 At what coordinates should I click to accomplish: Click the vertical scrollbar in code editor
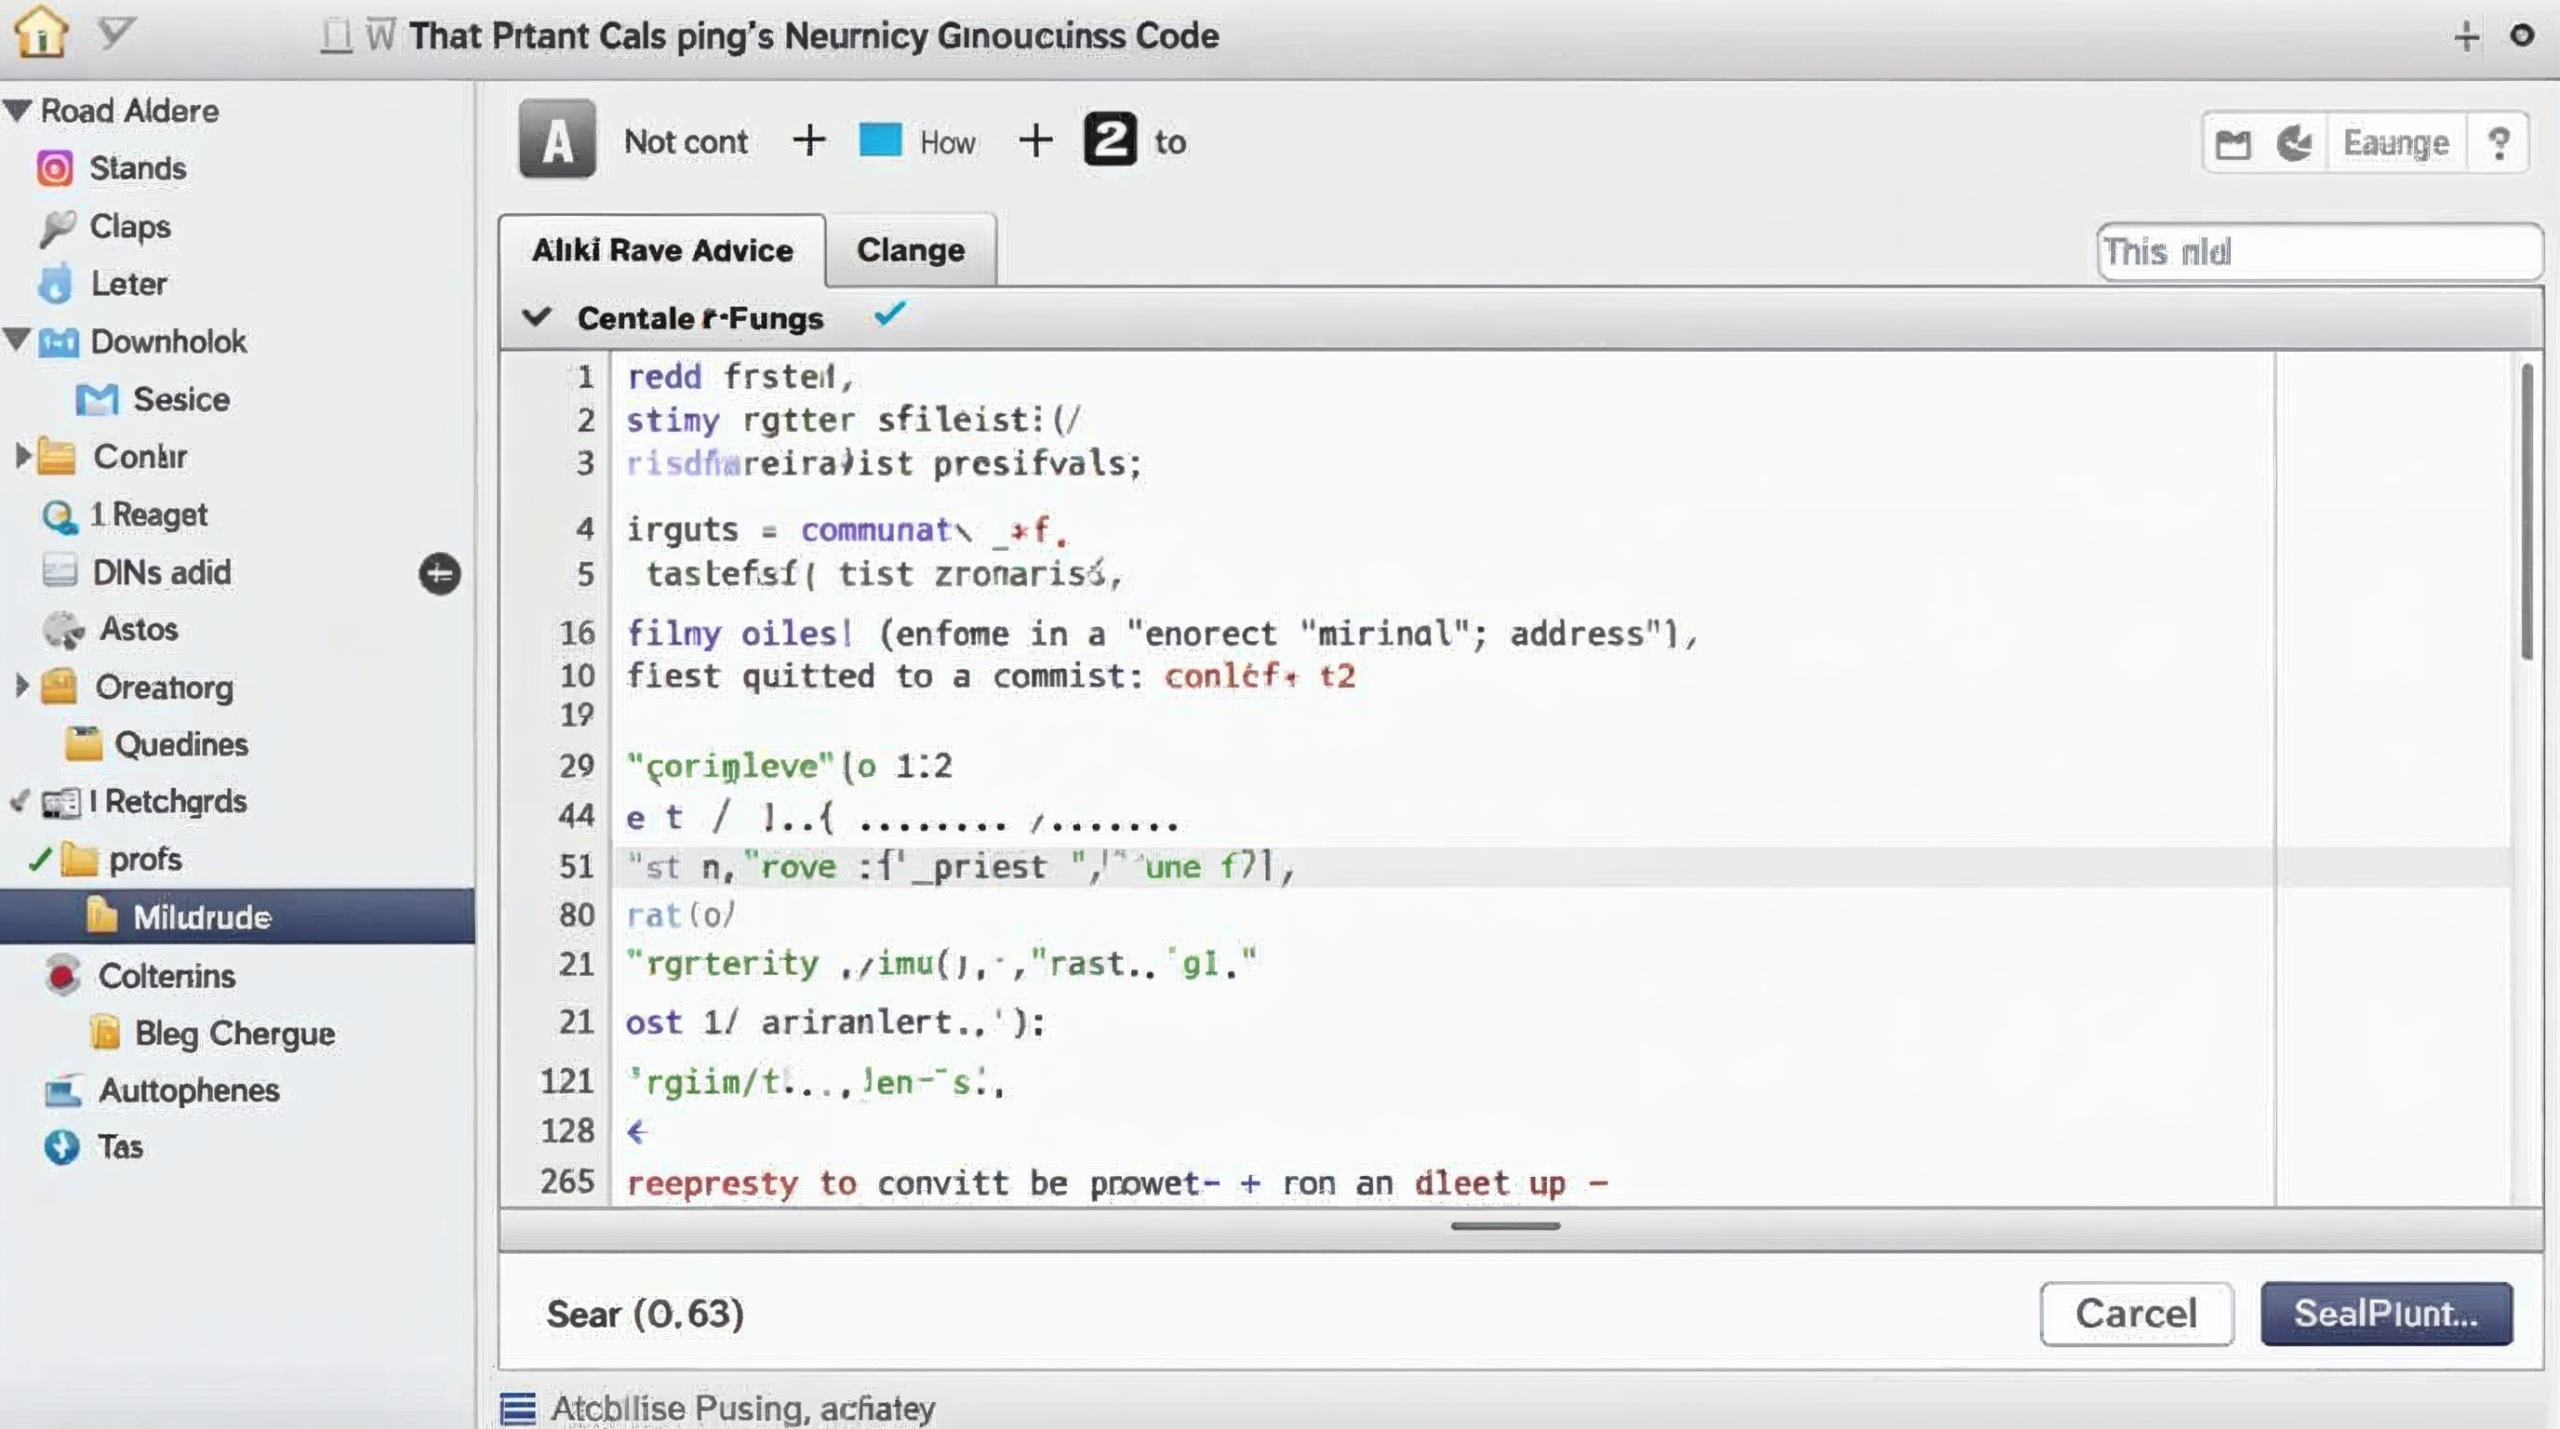tap(2527, 510)
